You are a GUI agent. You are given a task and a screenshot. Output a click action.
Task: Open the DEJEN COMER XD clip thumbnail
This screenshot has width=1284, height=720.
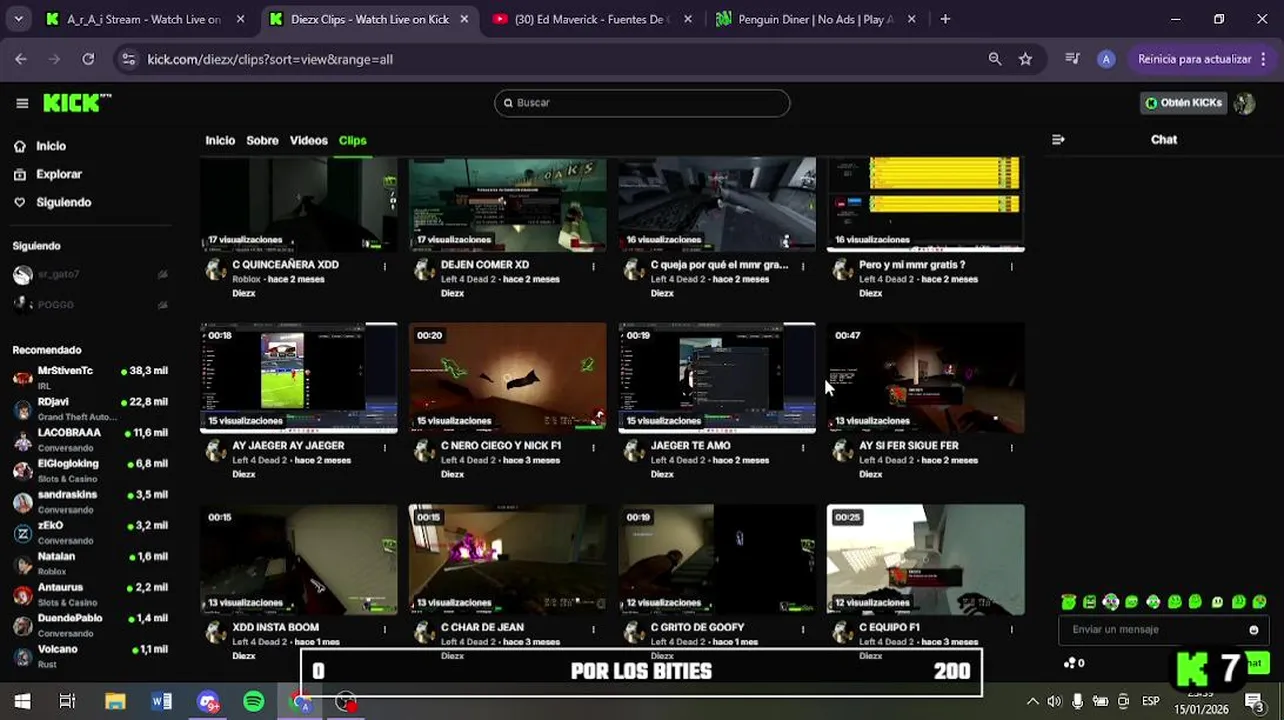coord(507,203)
